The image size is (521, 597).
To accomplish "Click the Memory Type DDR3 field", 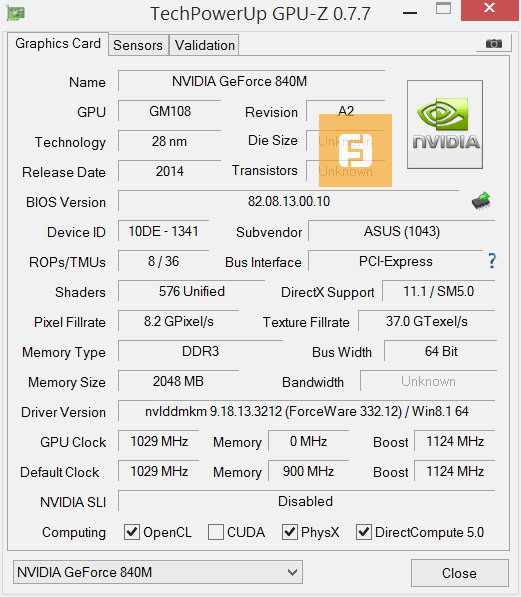I will click(x=201, y=351).
